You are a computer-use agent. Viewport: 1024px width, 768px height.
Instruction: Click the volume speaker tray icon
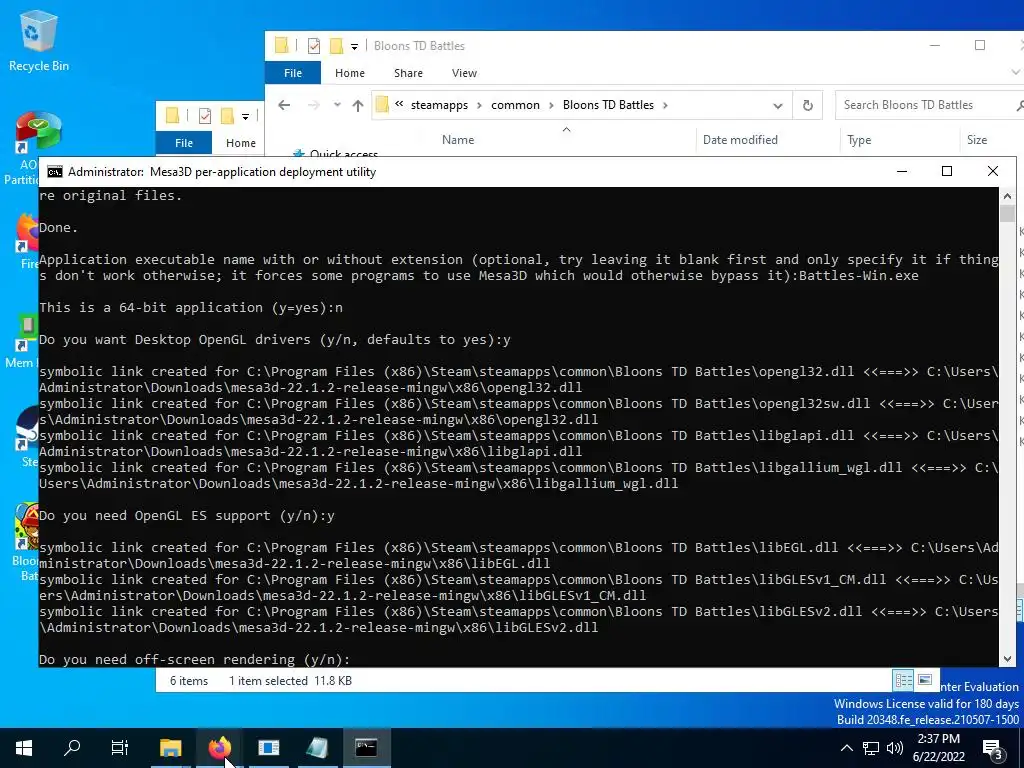[895, 748]
